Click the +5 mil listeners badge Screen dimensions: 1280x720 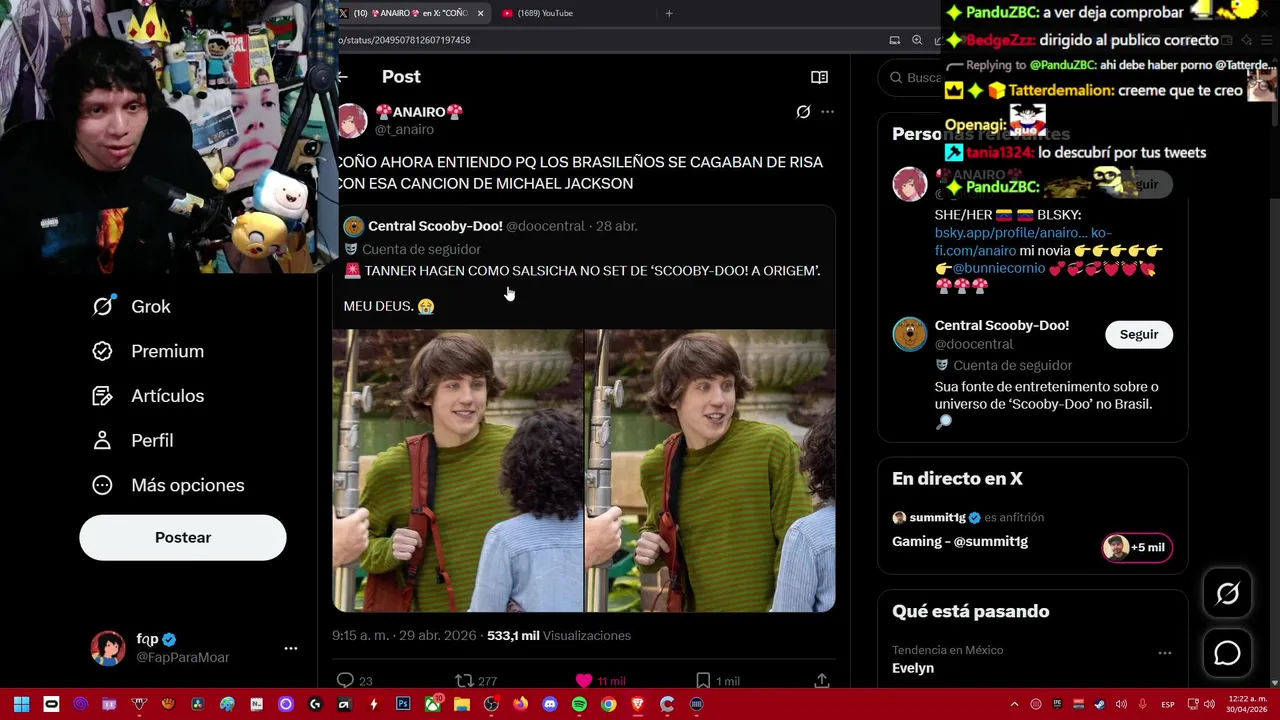pyautogui.click(x=1137, y=547)
